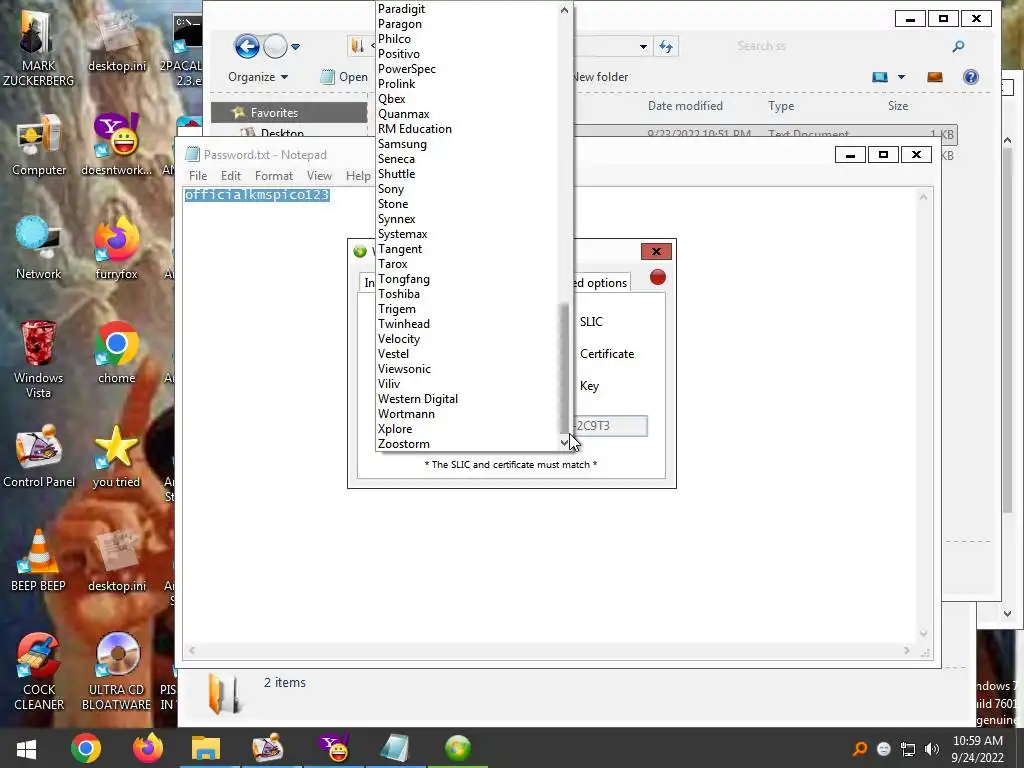Click the dropdown list scroll down arrow

coord(564,443)
